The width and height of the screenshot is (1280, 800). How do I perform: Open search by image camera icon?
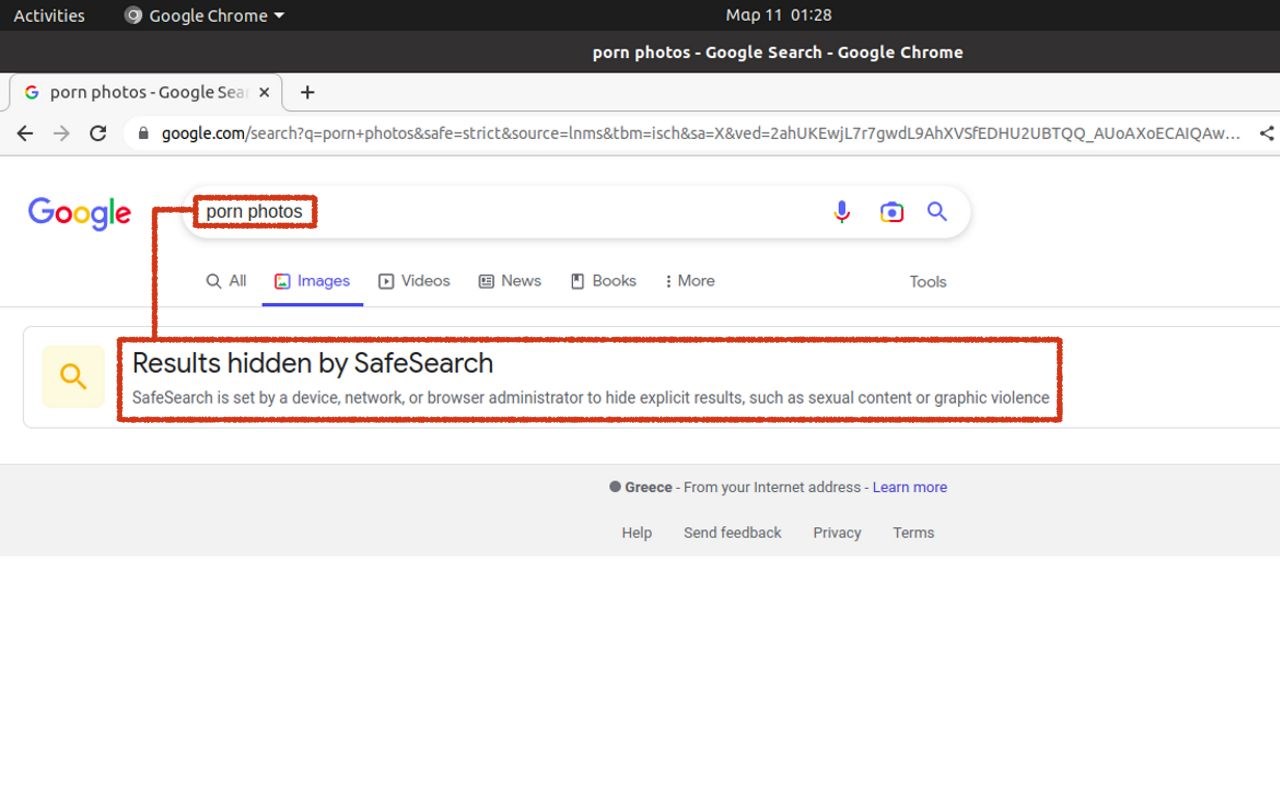coord(891,212)
